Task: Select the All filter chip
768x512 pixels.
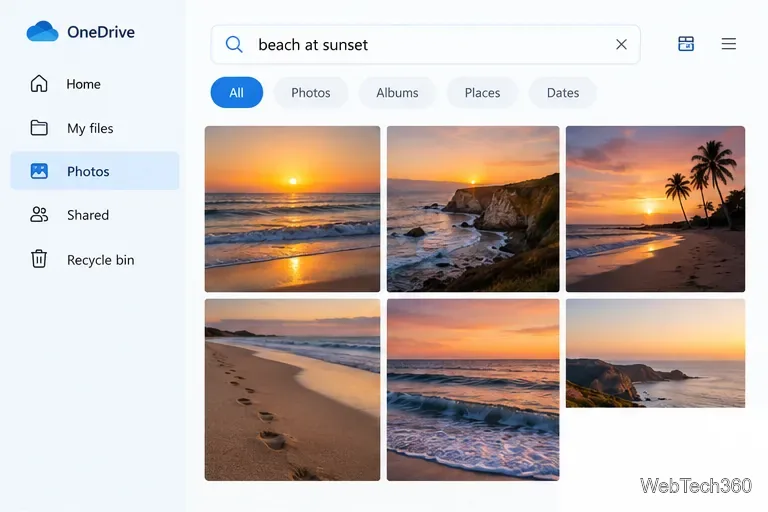Action: click(237, 93)
